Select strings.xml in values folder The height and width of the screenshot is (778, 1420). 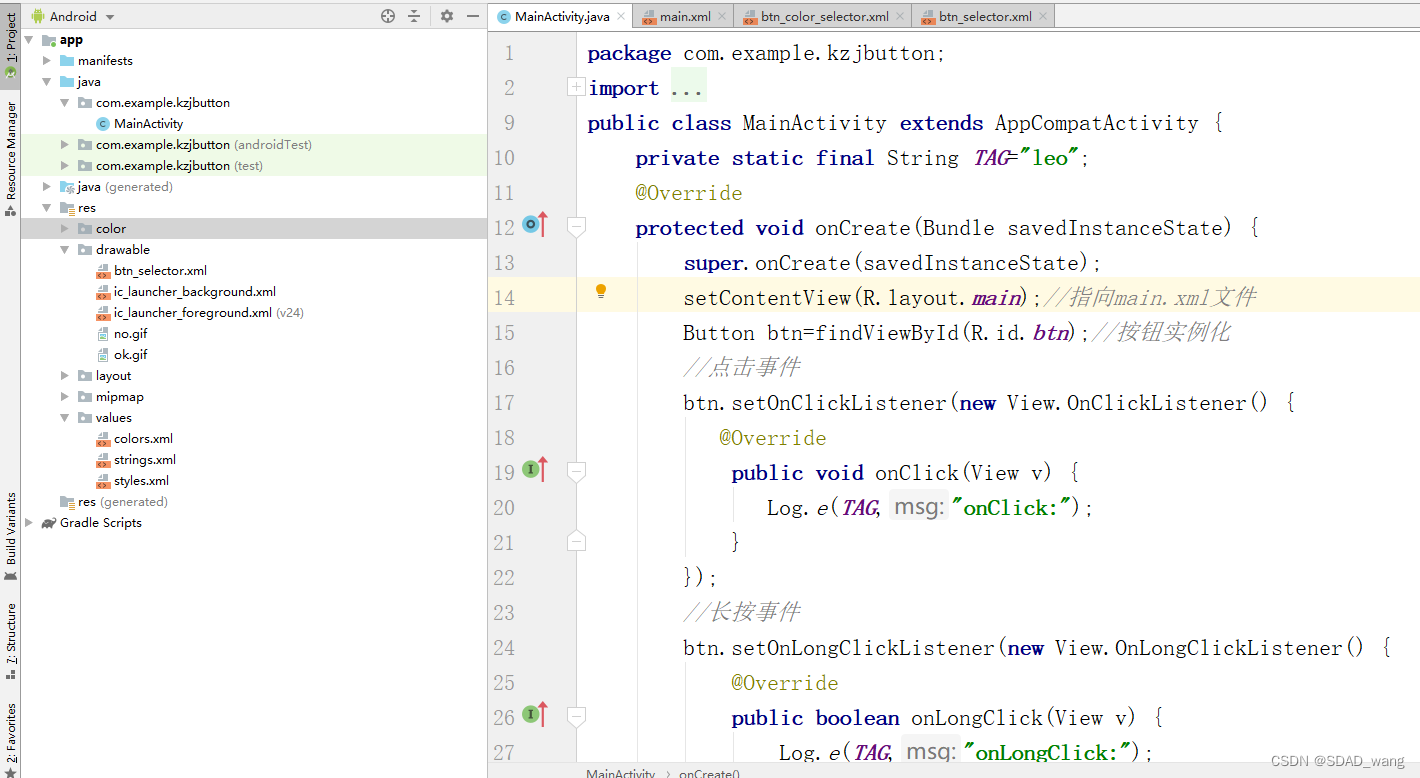coord(144,460)
